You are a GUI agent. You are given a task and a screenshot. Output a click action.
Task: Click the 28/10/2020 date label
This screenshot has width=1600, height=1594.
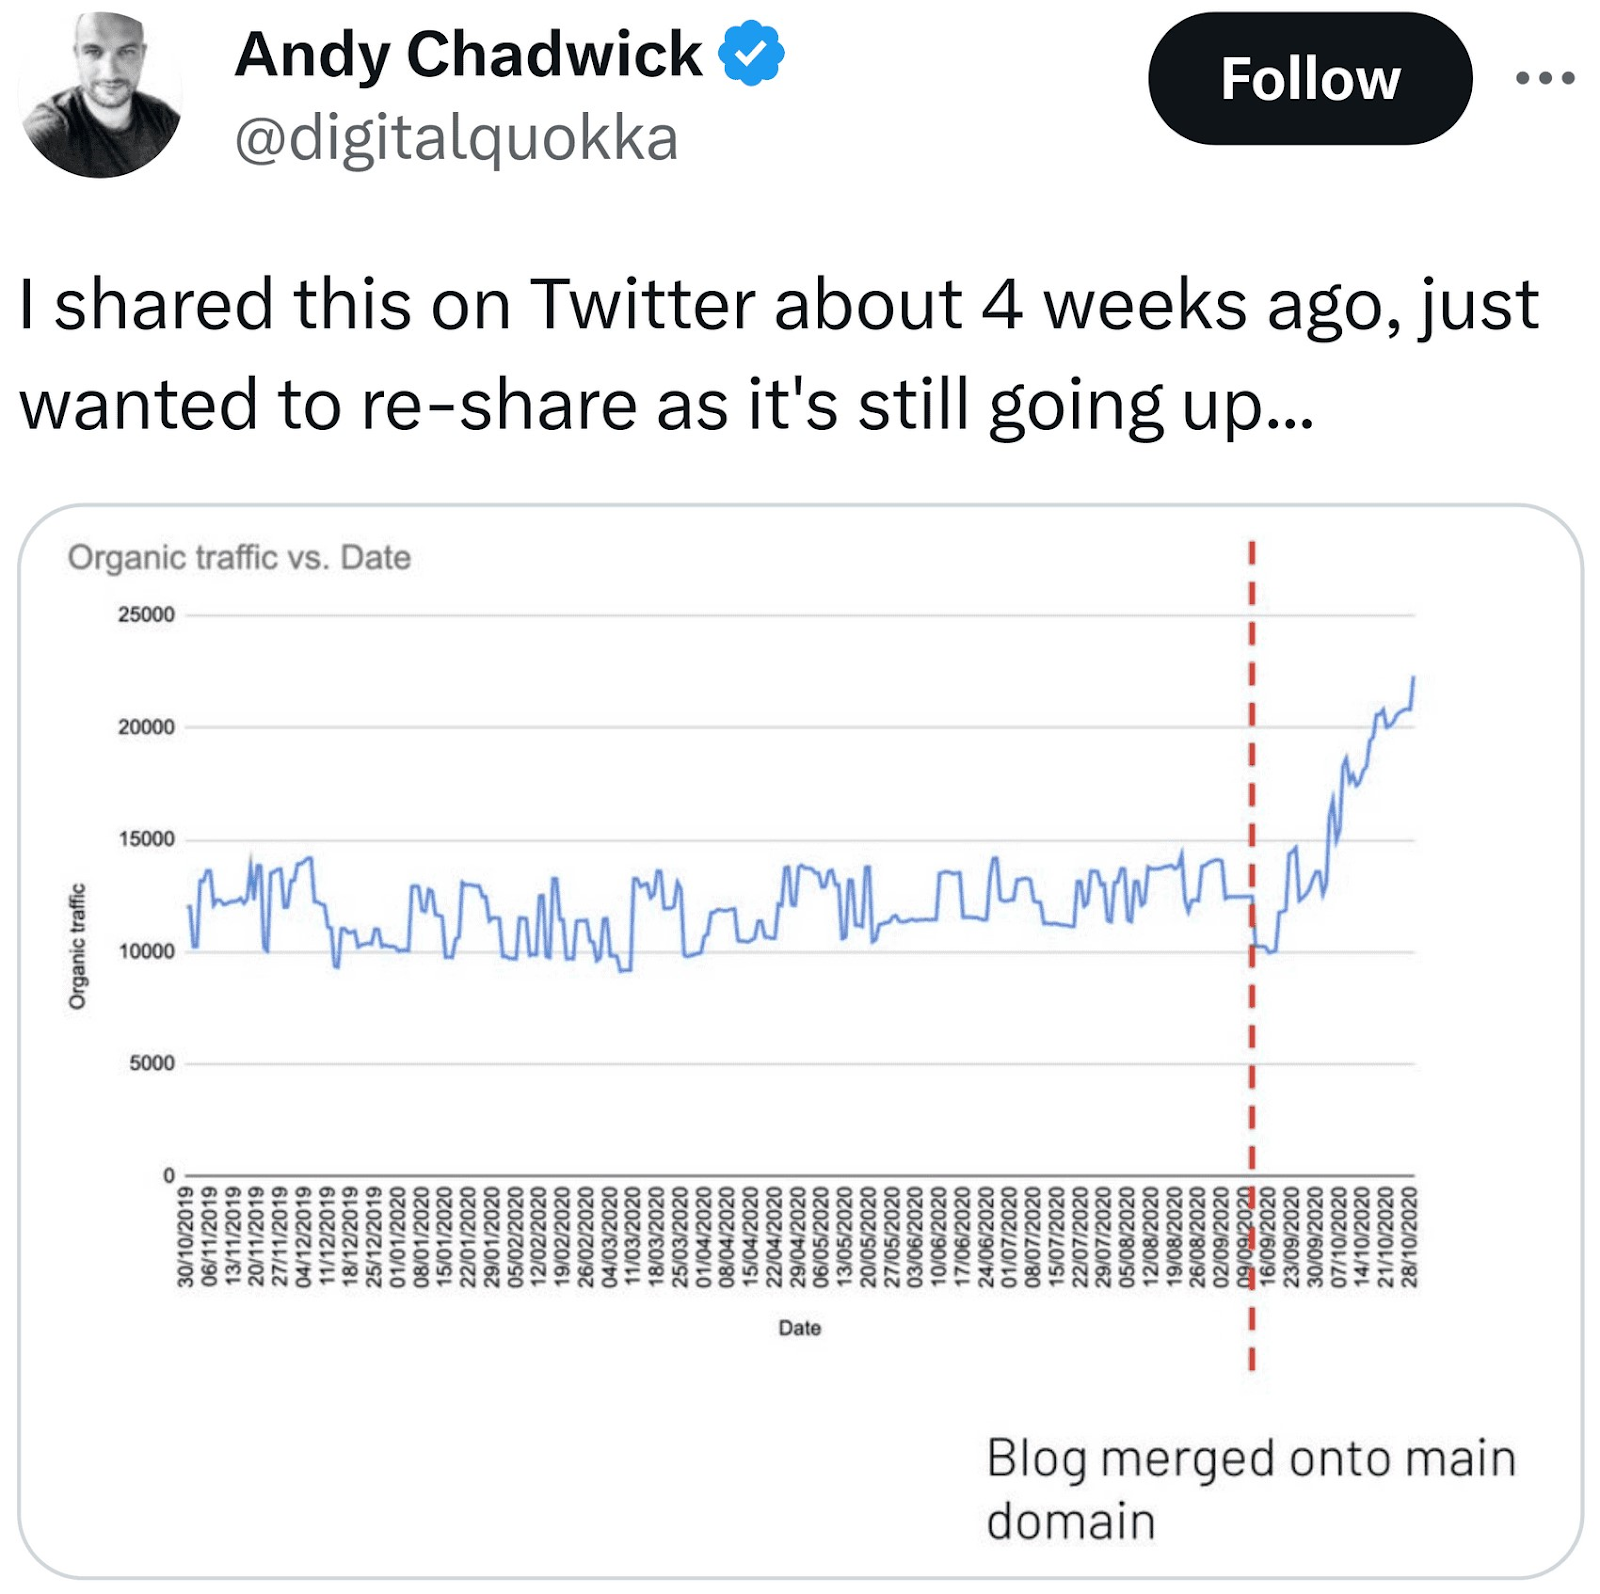(1412, 1240)
